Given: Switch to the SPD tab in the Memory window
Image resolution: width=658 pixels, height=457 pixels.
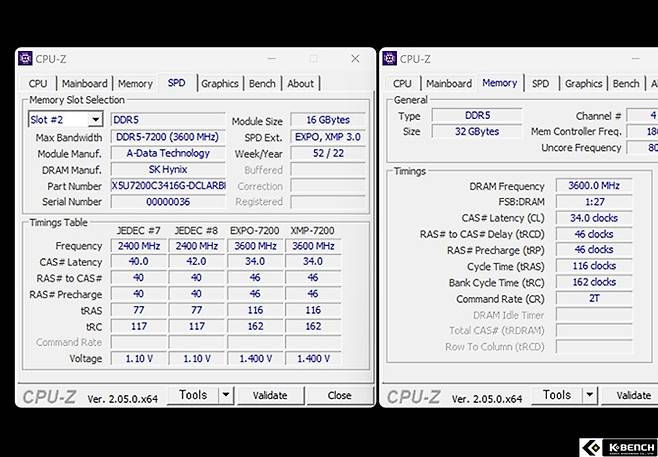Looking at the screenshot, I should point(540,84).
